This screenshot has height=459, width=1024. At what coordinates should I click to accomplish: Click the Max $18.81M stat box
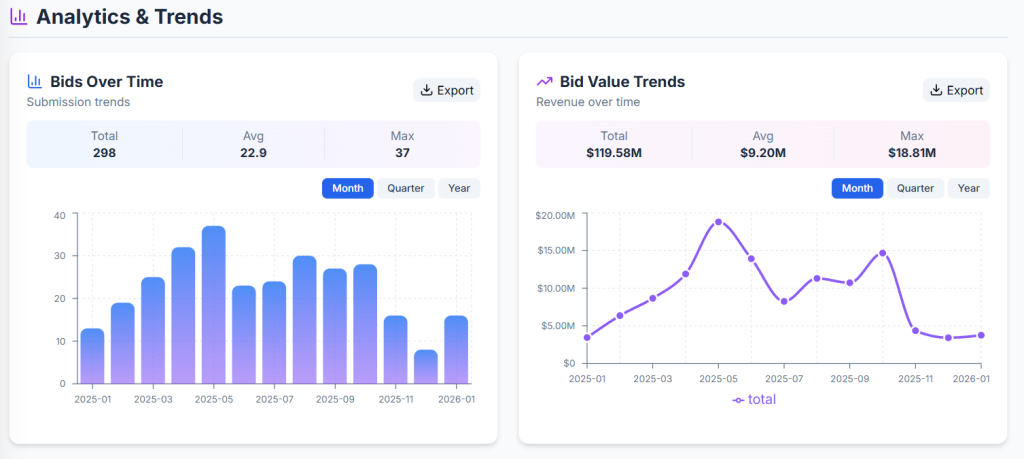(x=911, y=144)
